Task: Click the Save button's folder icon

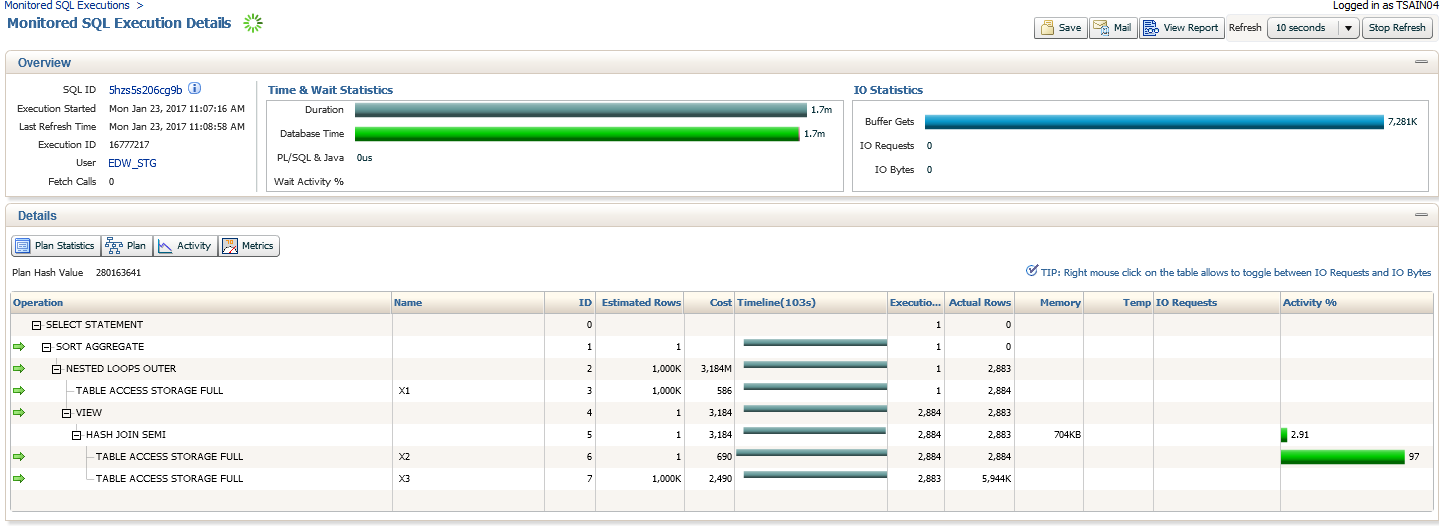Action: [x=1047, y=28]
